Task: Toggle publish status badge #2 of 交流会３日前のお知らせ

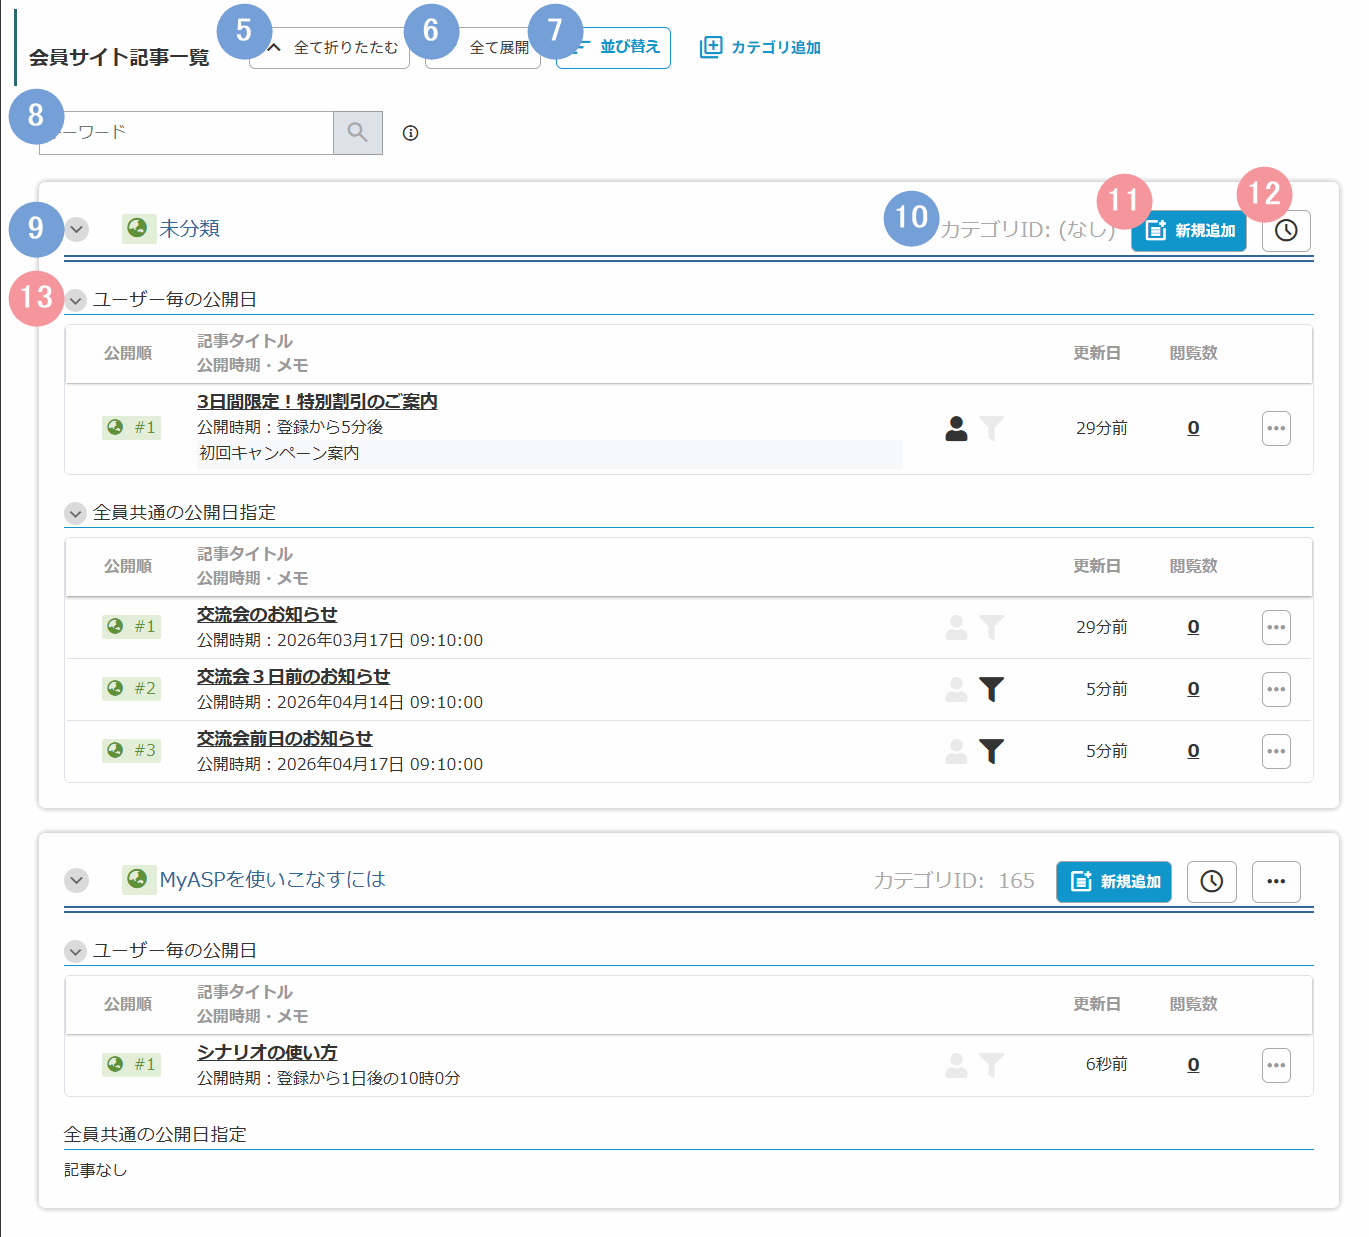Action: point(131,689)
